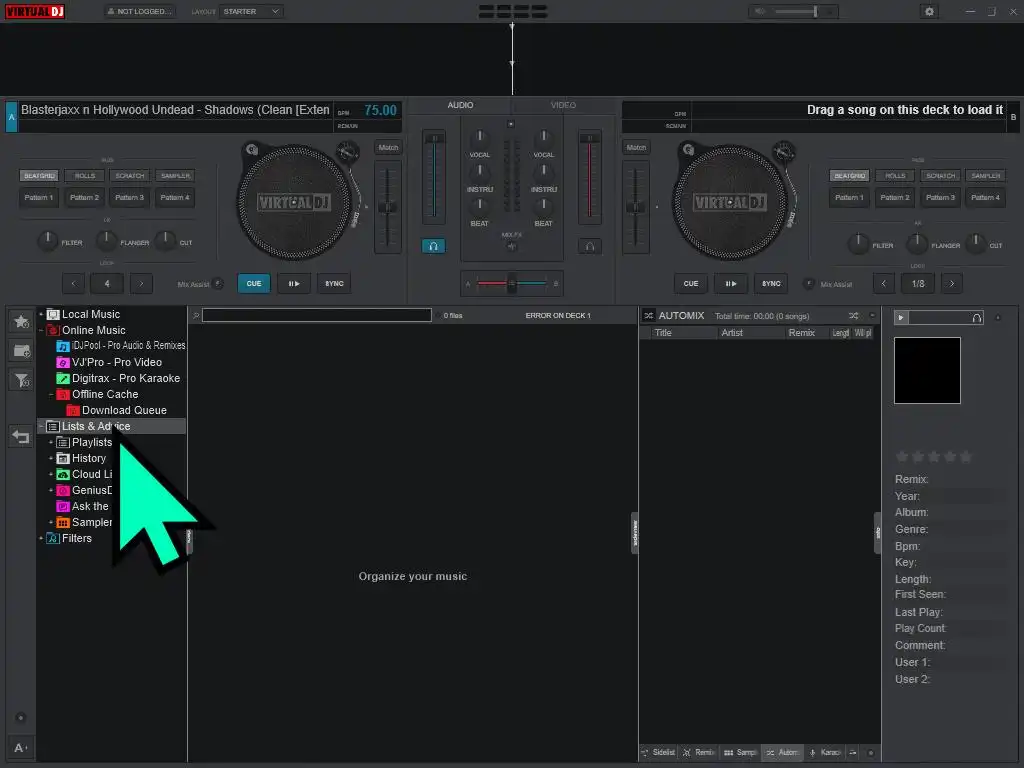1024x768 pixels.
Task: Click the Filters folder icon
Action: coord(54,538)
